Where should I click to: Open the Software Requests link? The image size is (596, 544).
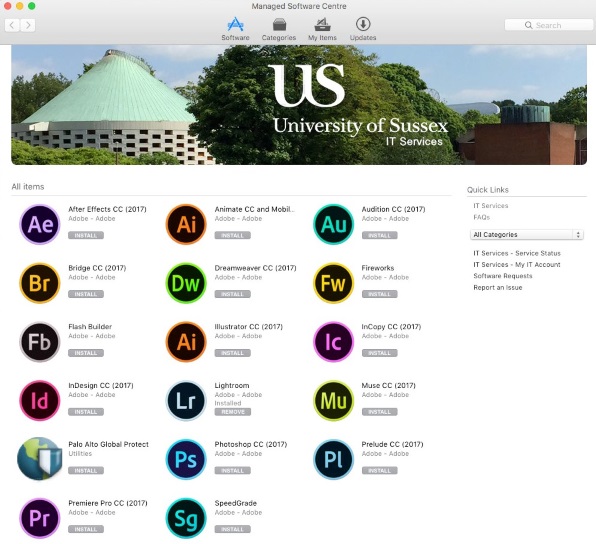point(502,276)
